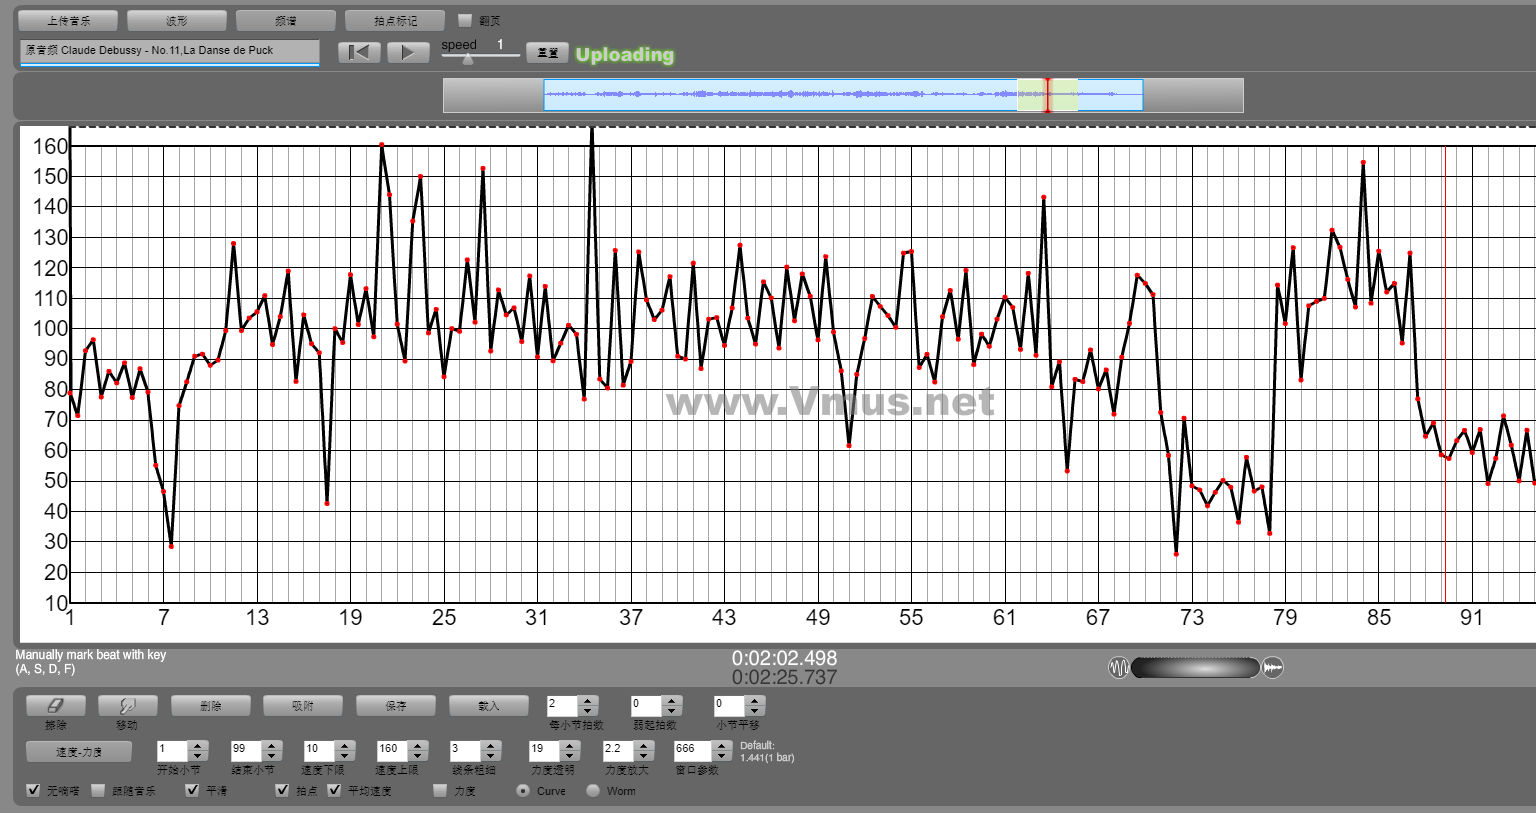1536x813 pixels.
Task: Increase the 结束小节 end bar stepper
Action: pyautogui.click(x=271, y=745)
